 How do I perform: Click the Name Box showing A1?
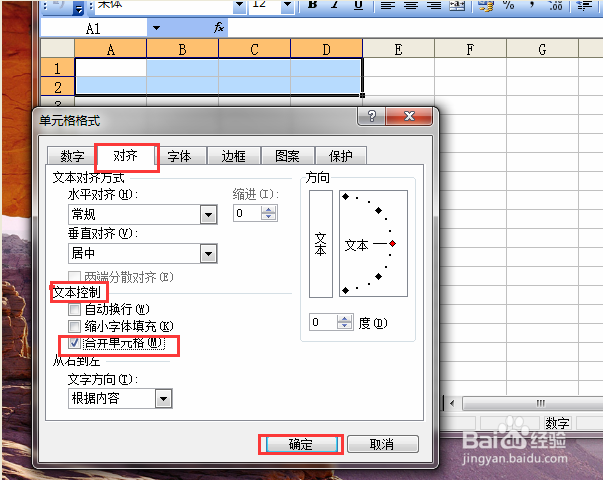[x=94, y=28]
